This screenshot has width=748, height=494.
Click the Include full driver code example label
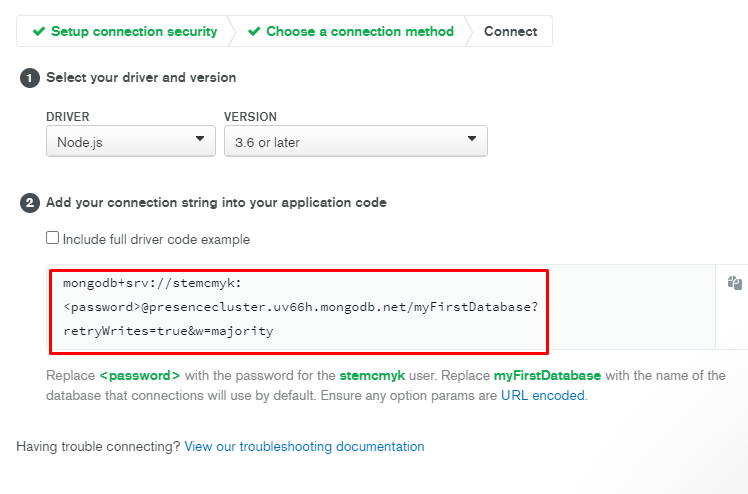(x=156, y=239)
